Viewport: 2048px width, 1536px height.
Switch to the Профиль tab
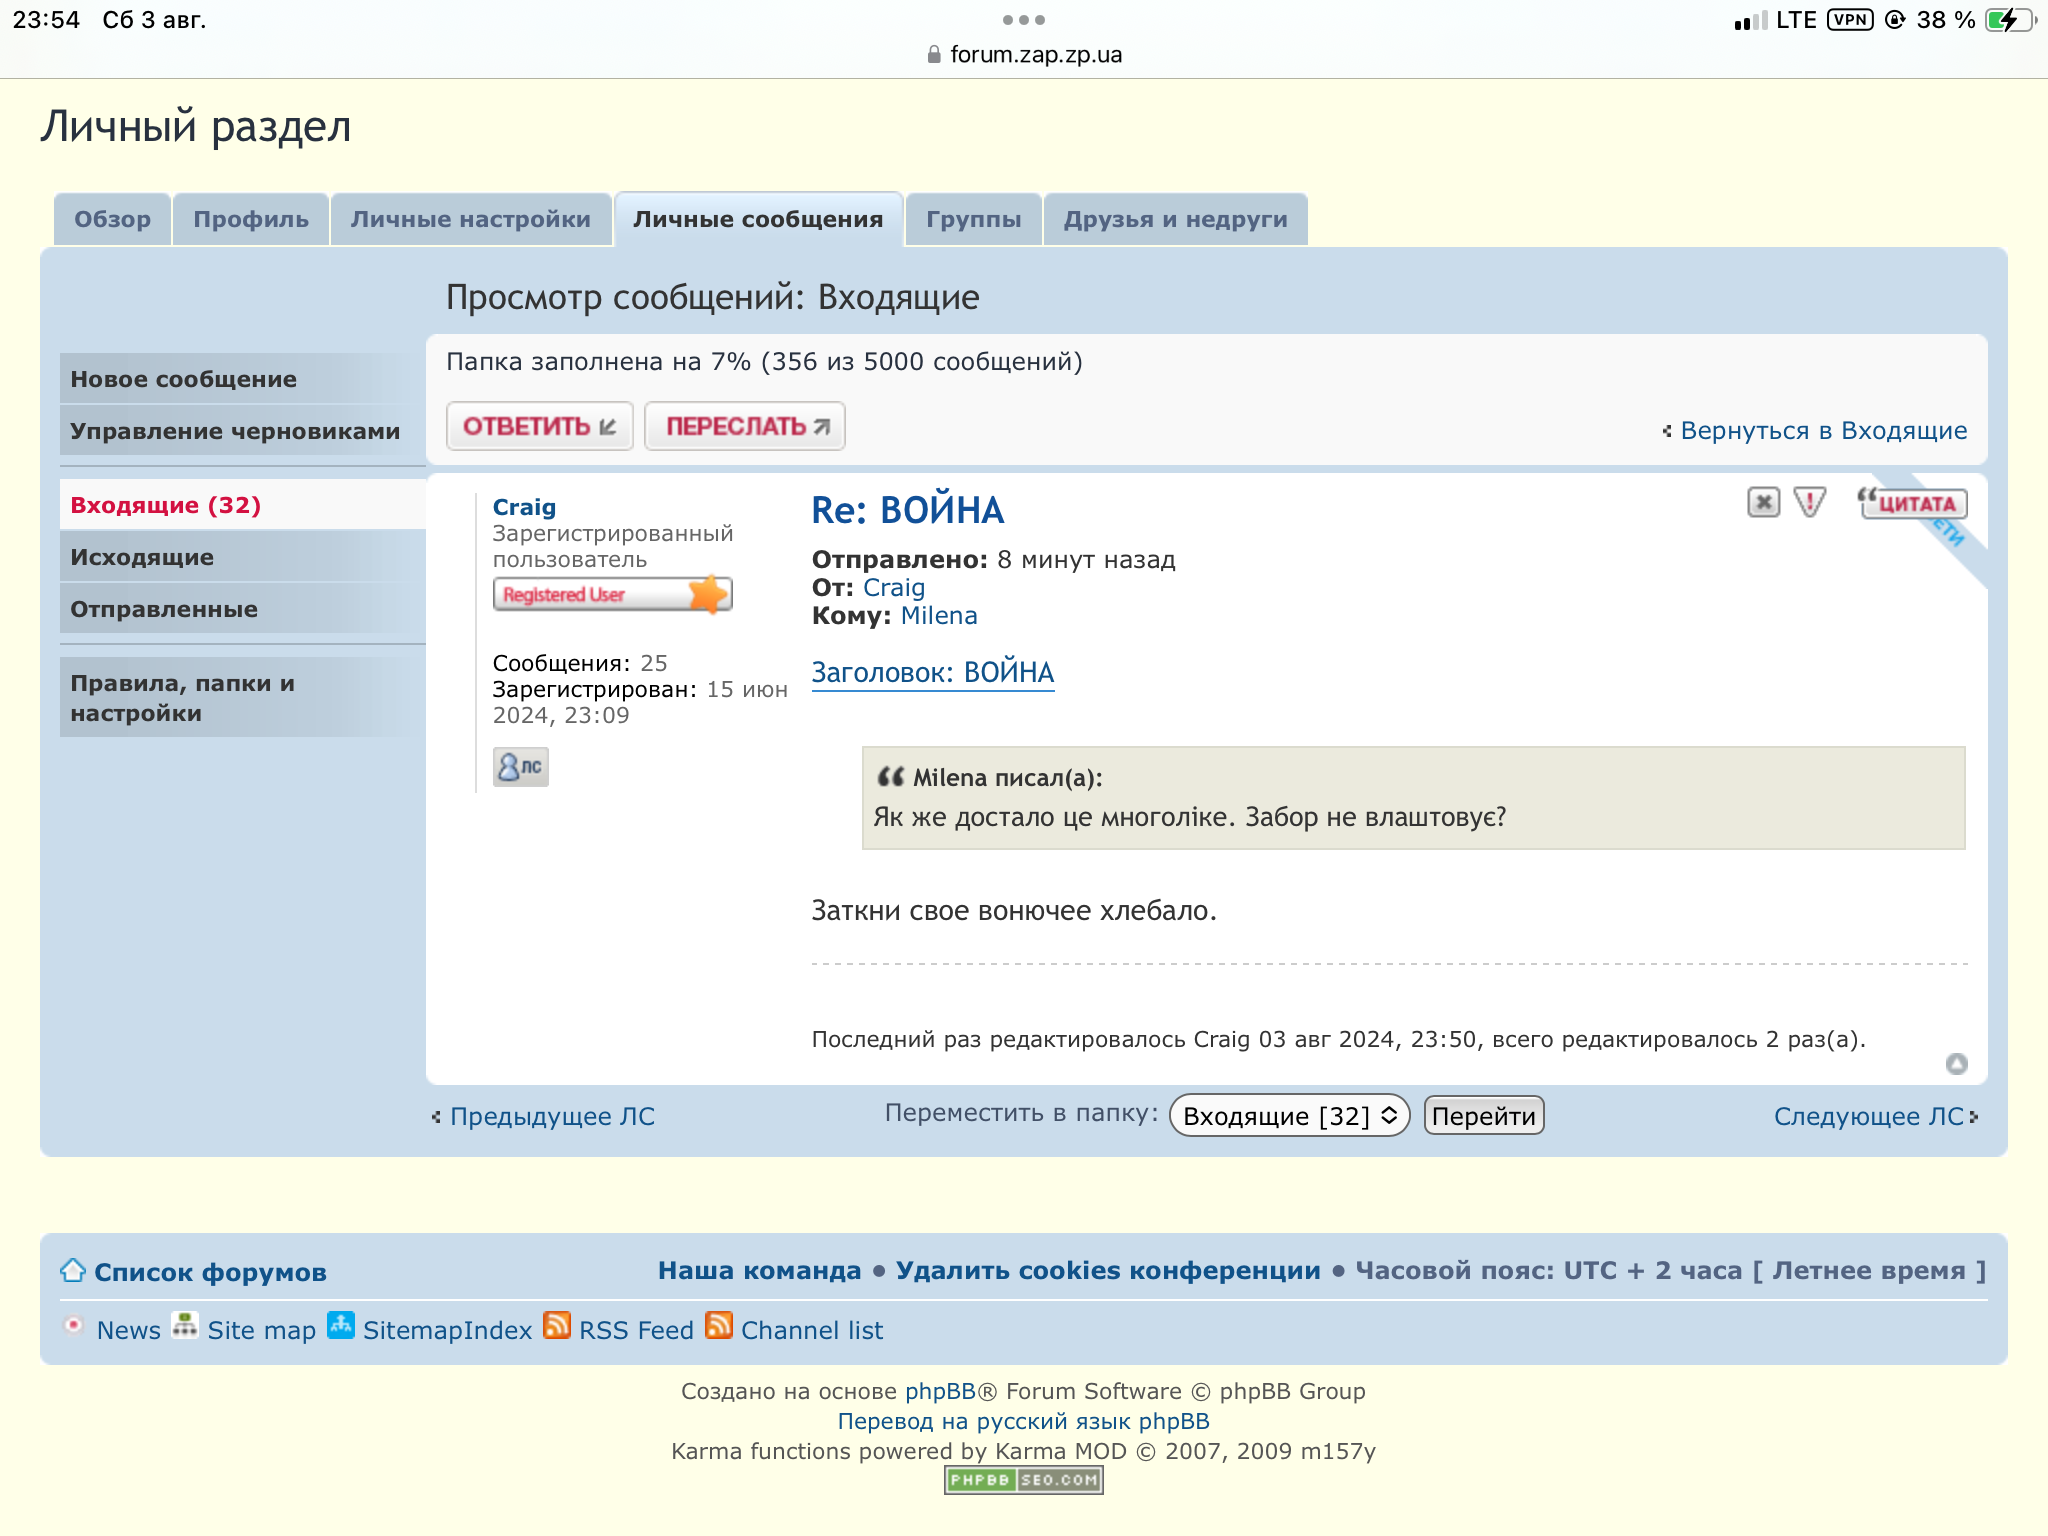pyautogui.click(x=250, y=220)
